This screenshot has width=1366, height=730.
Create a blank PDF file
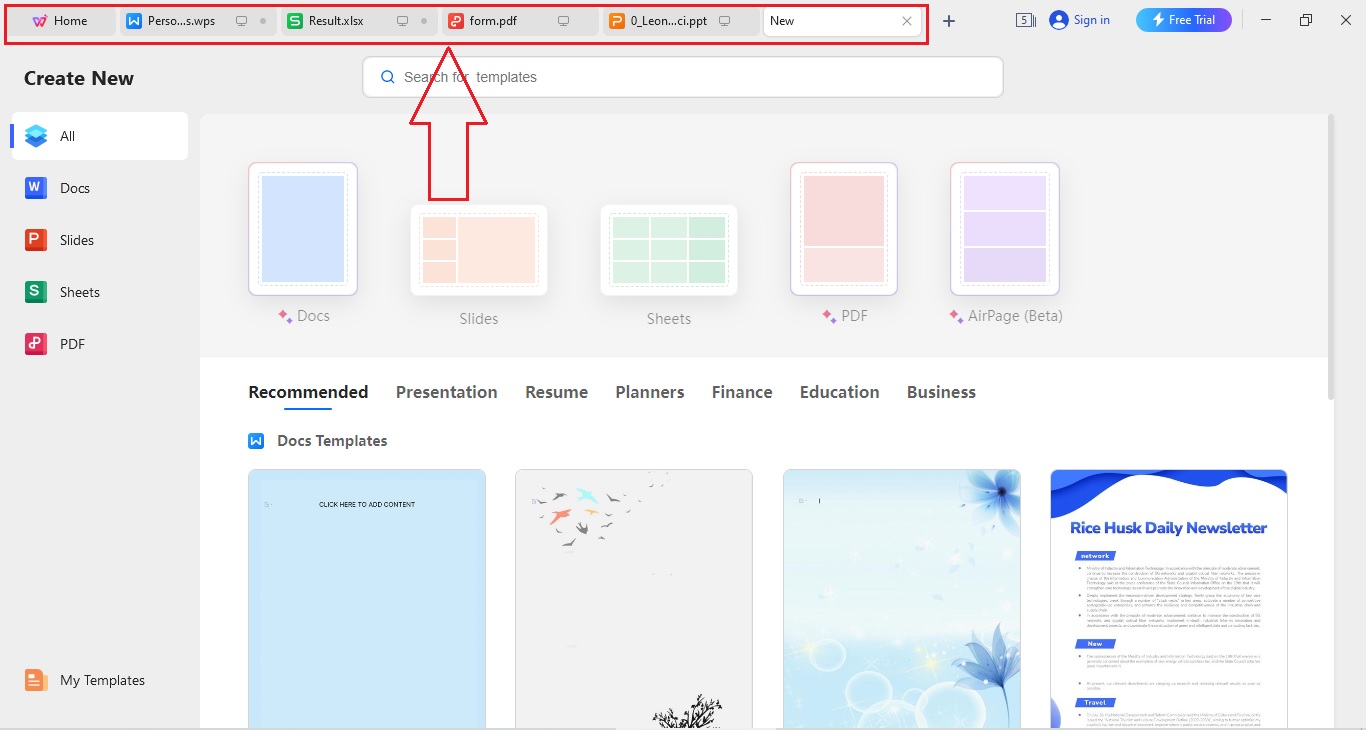[844, 229]
